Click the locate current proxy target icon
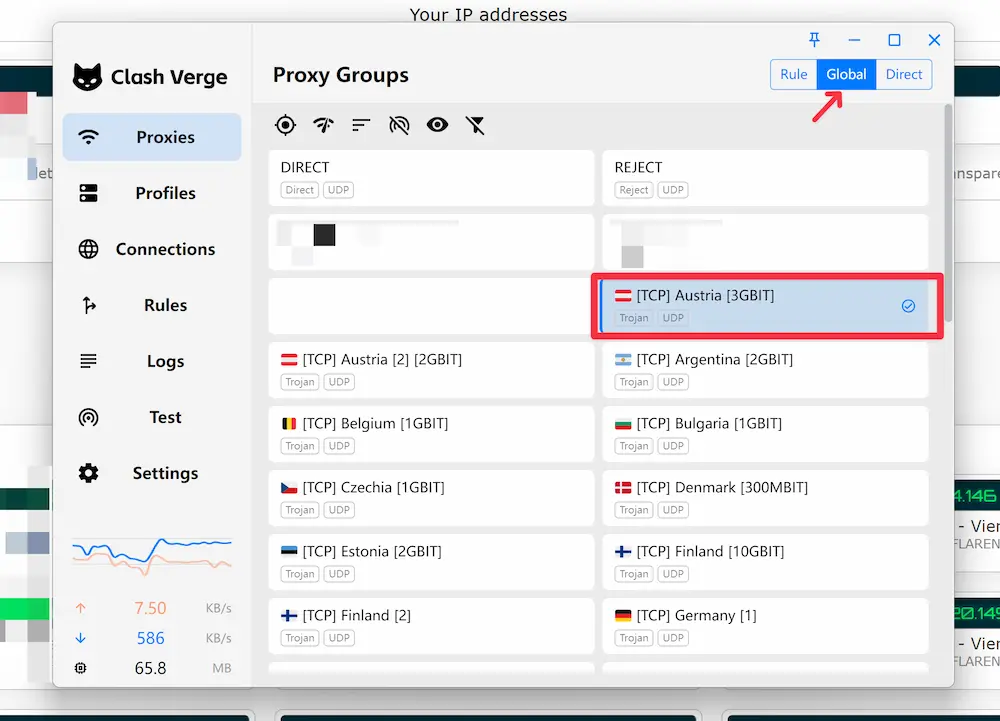Image resolution: width=1000 pixels, height=721 pixels. click(286, 125)
